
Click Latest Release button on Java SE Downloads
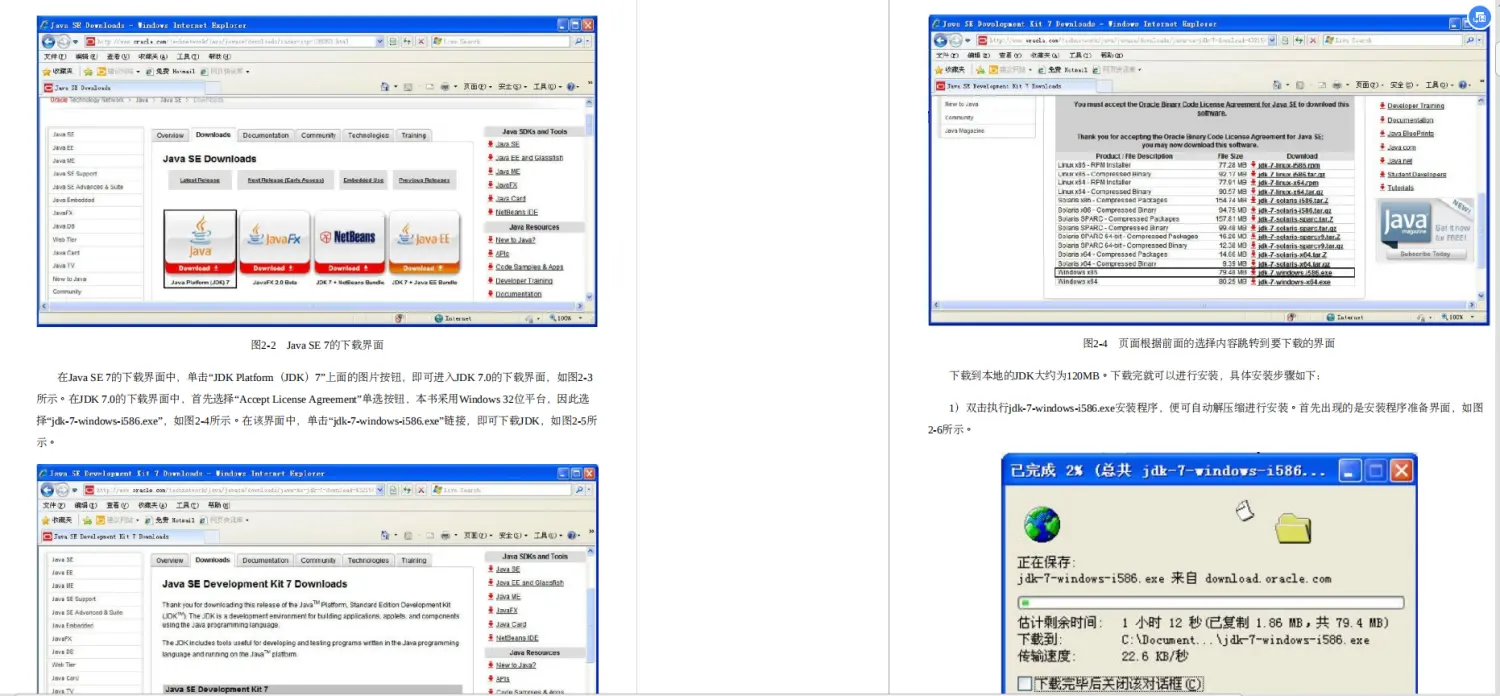click(200, 180)
